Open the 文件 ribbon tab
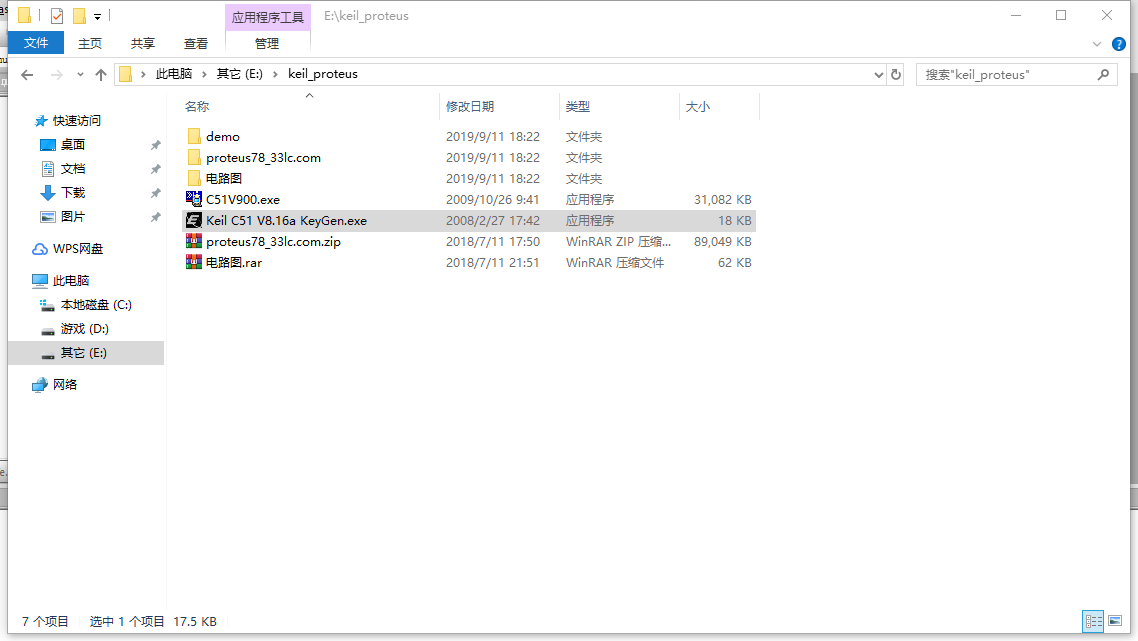The height and width of the screenshot is (641, 1138). click(36, 43)
